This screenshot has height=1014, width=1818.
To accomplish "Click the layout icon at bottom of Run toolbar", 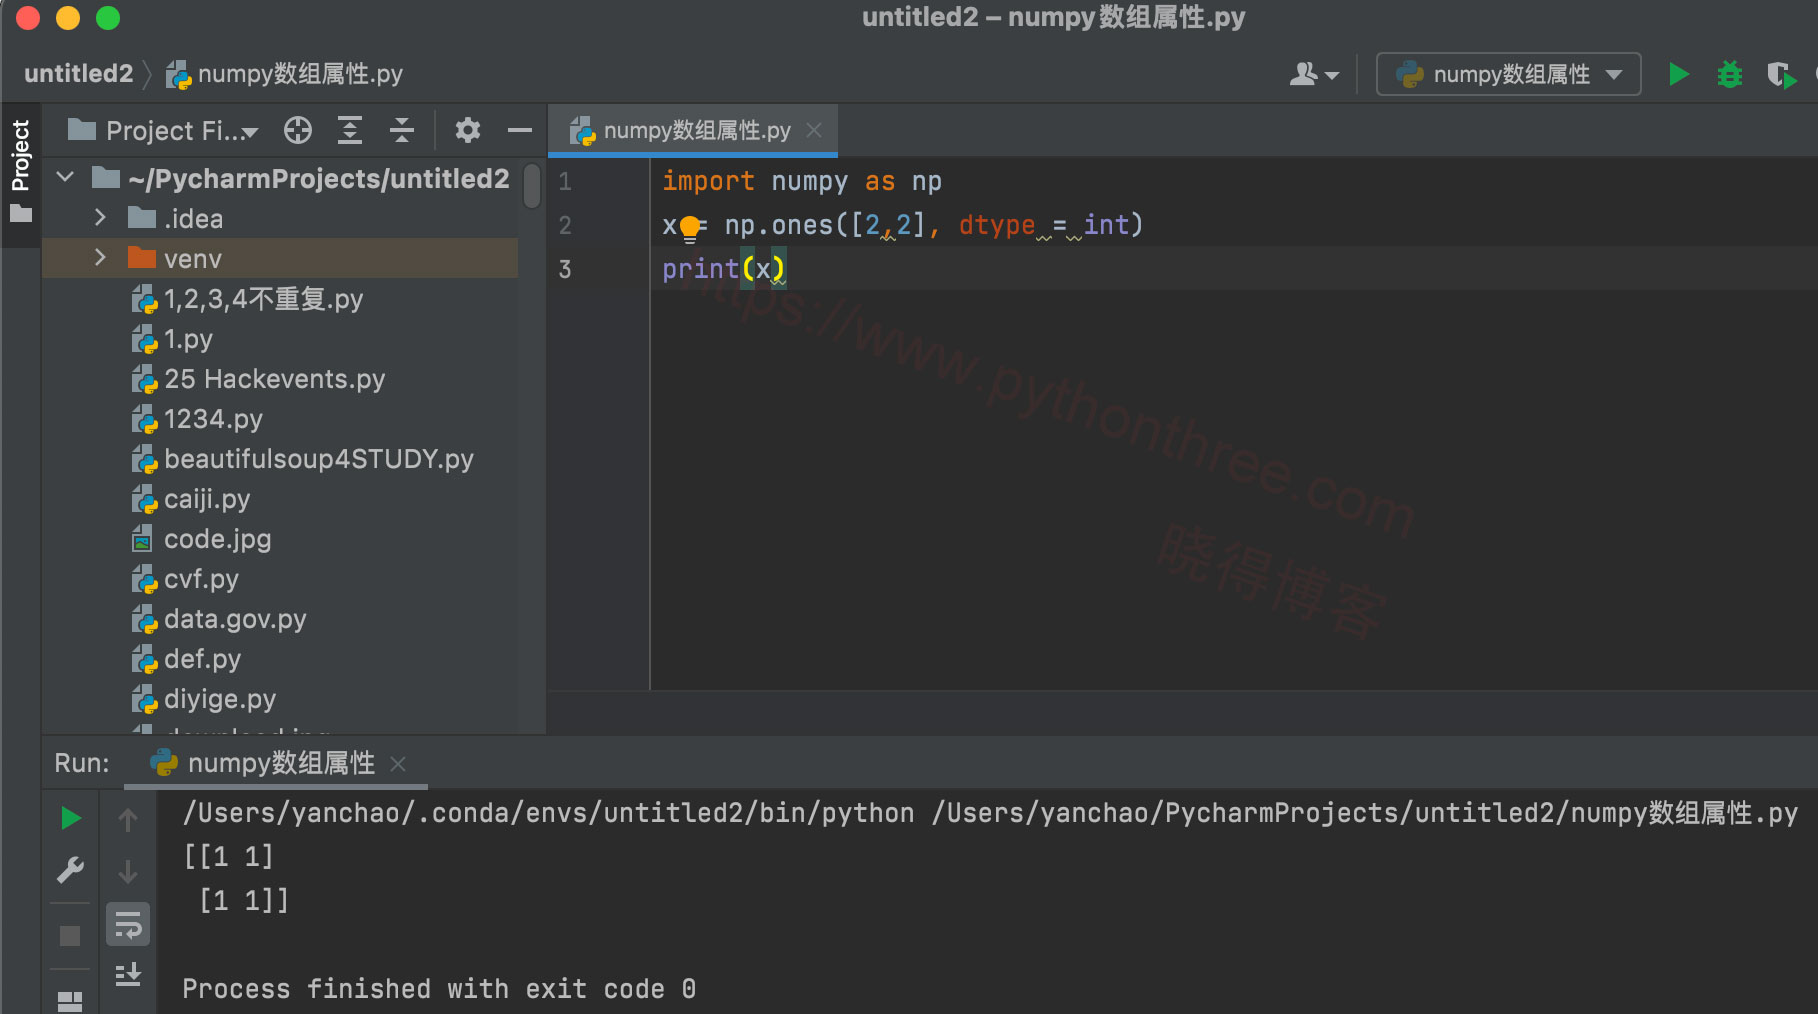I will 70,1001.
